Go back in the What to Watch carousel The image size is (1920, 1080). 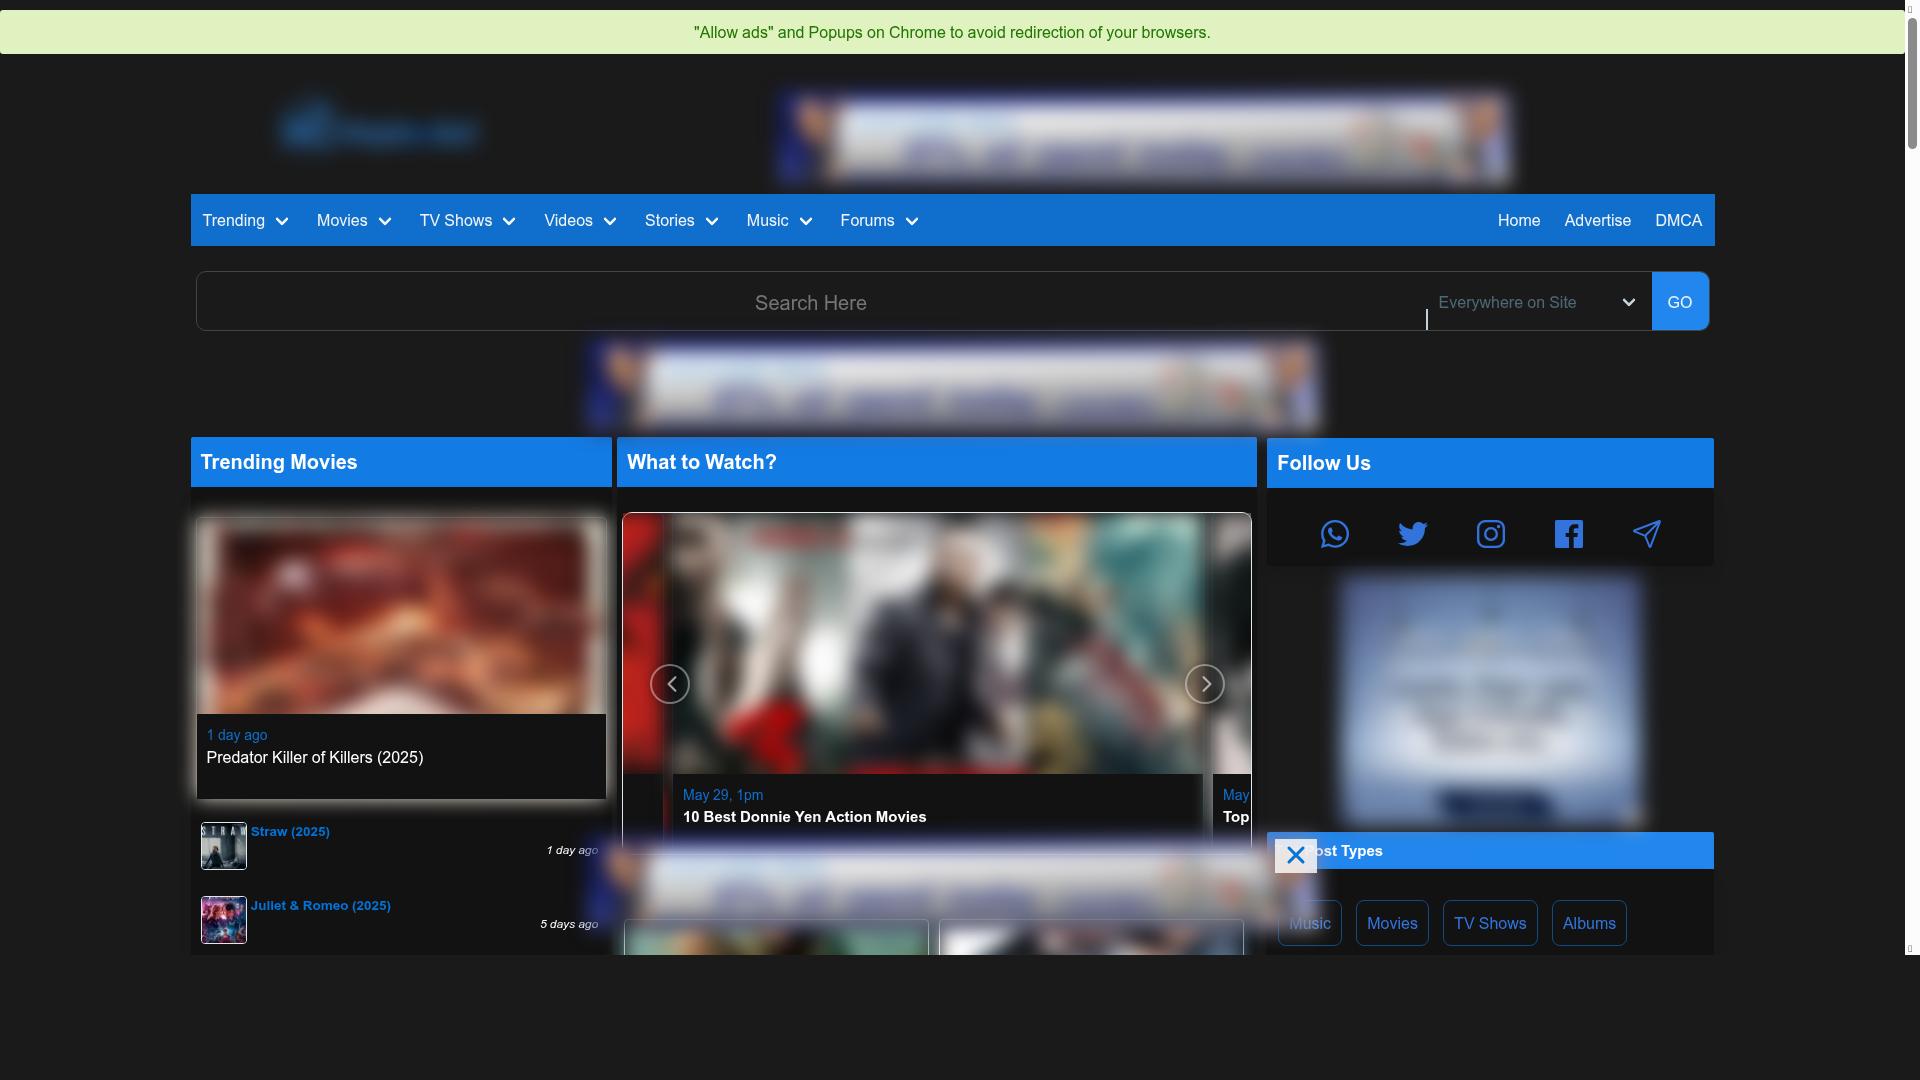click(669, 683)
